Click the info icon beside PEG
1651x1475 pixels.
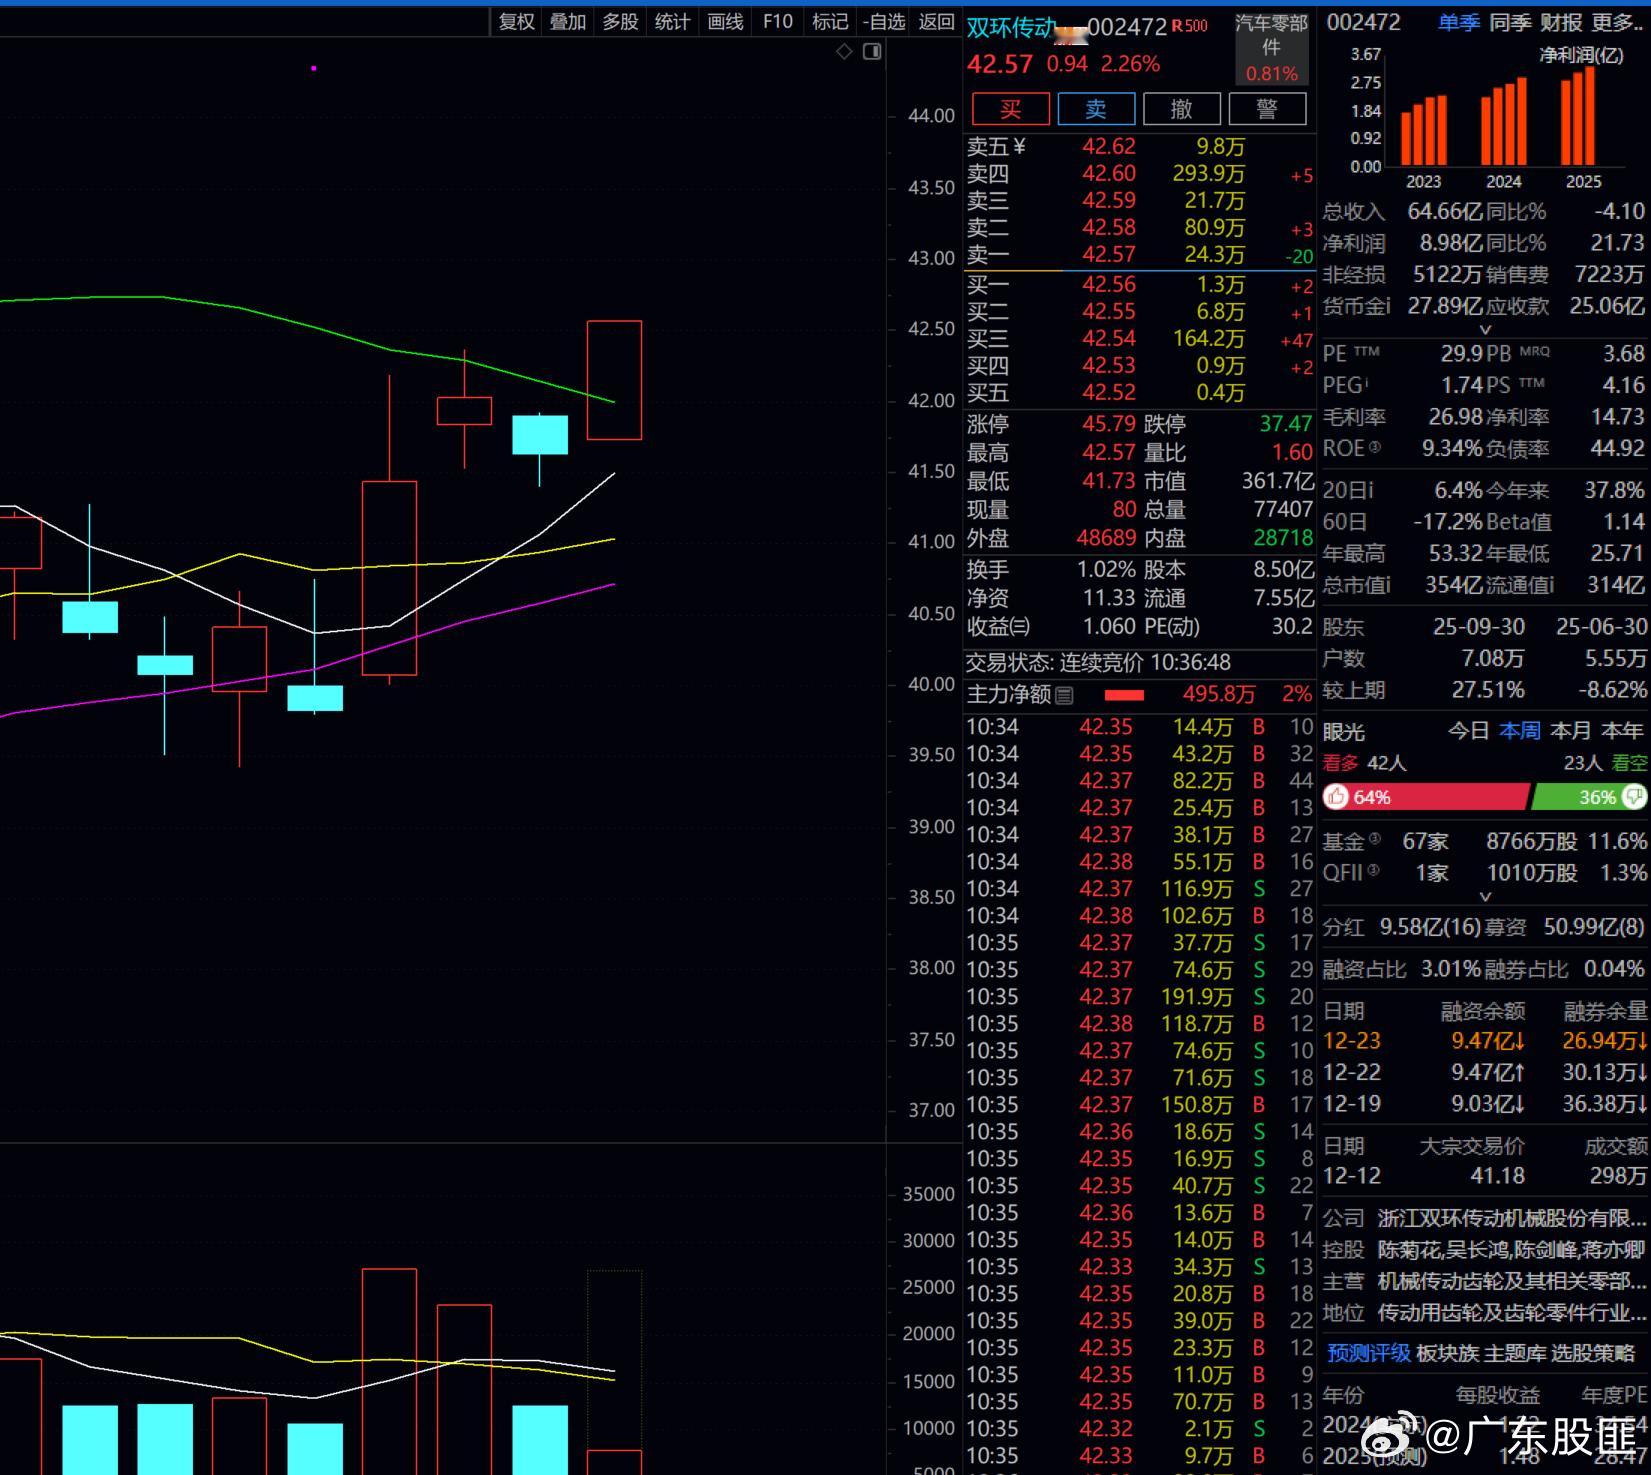coord(1366,381)
